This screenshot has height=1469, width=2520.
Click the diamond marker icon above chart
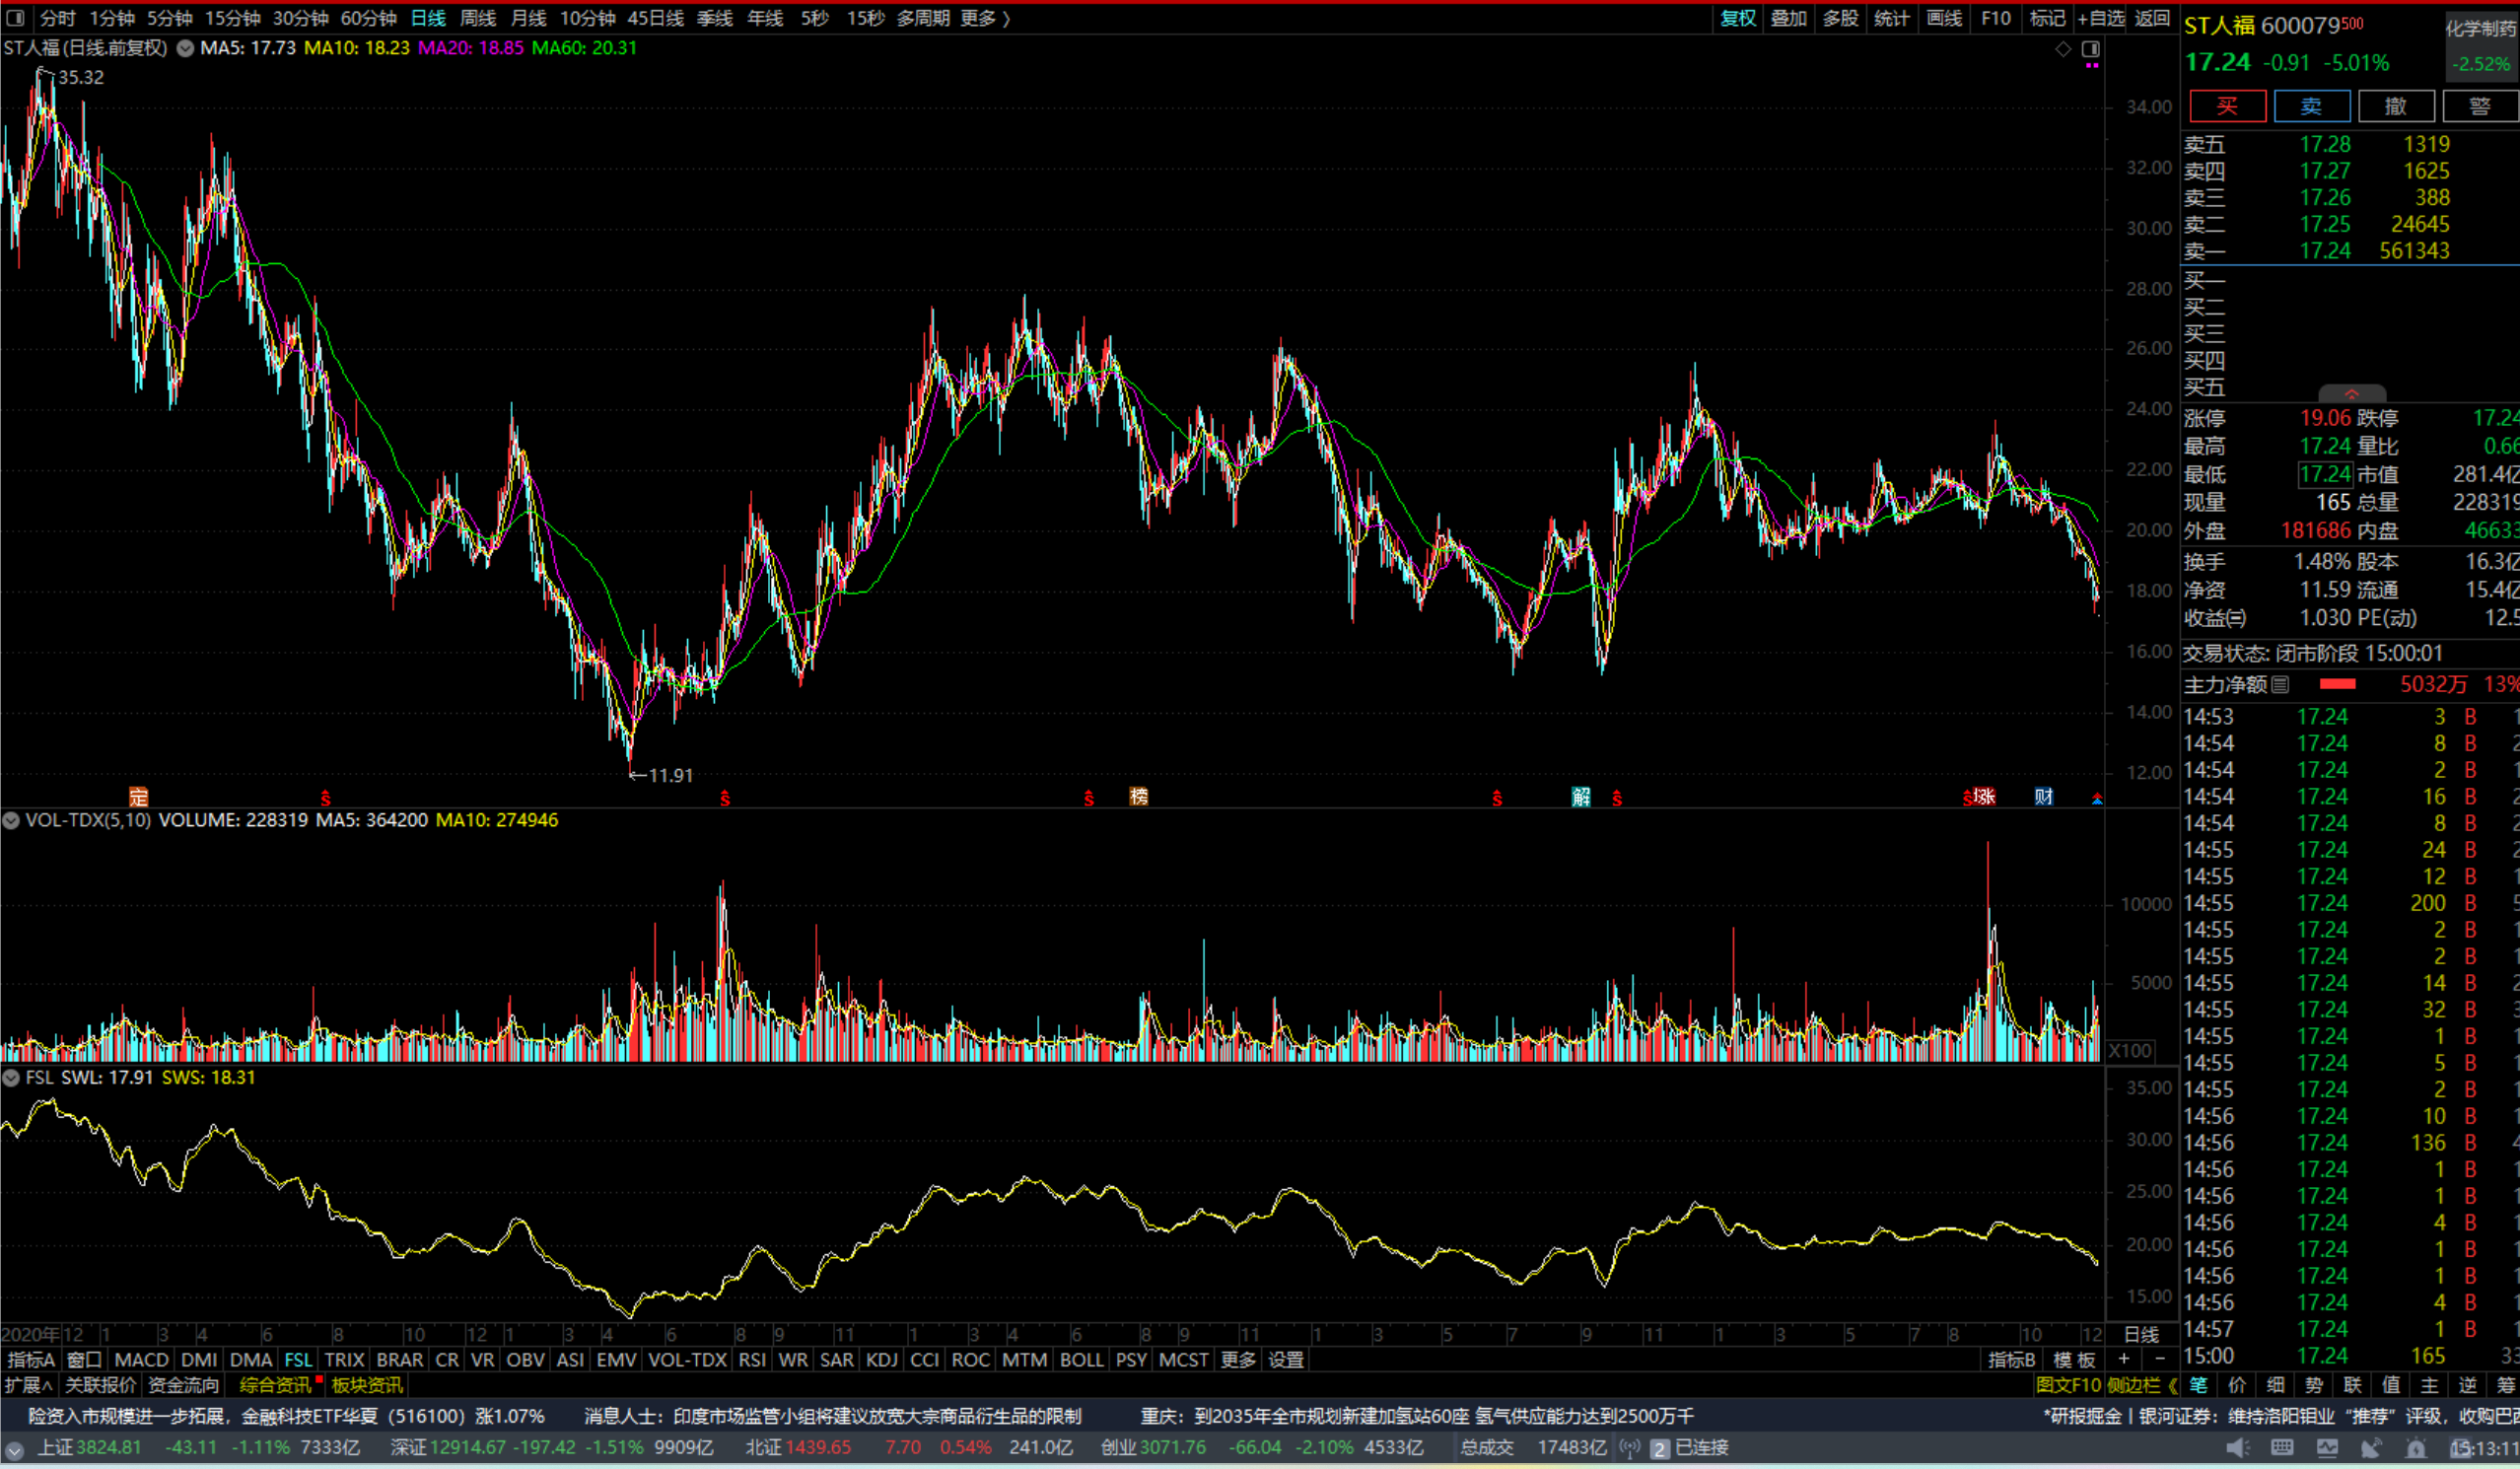2063,48
